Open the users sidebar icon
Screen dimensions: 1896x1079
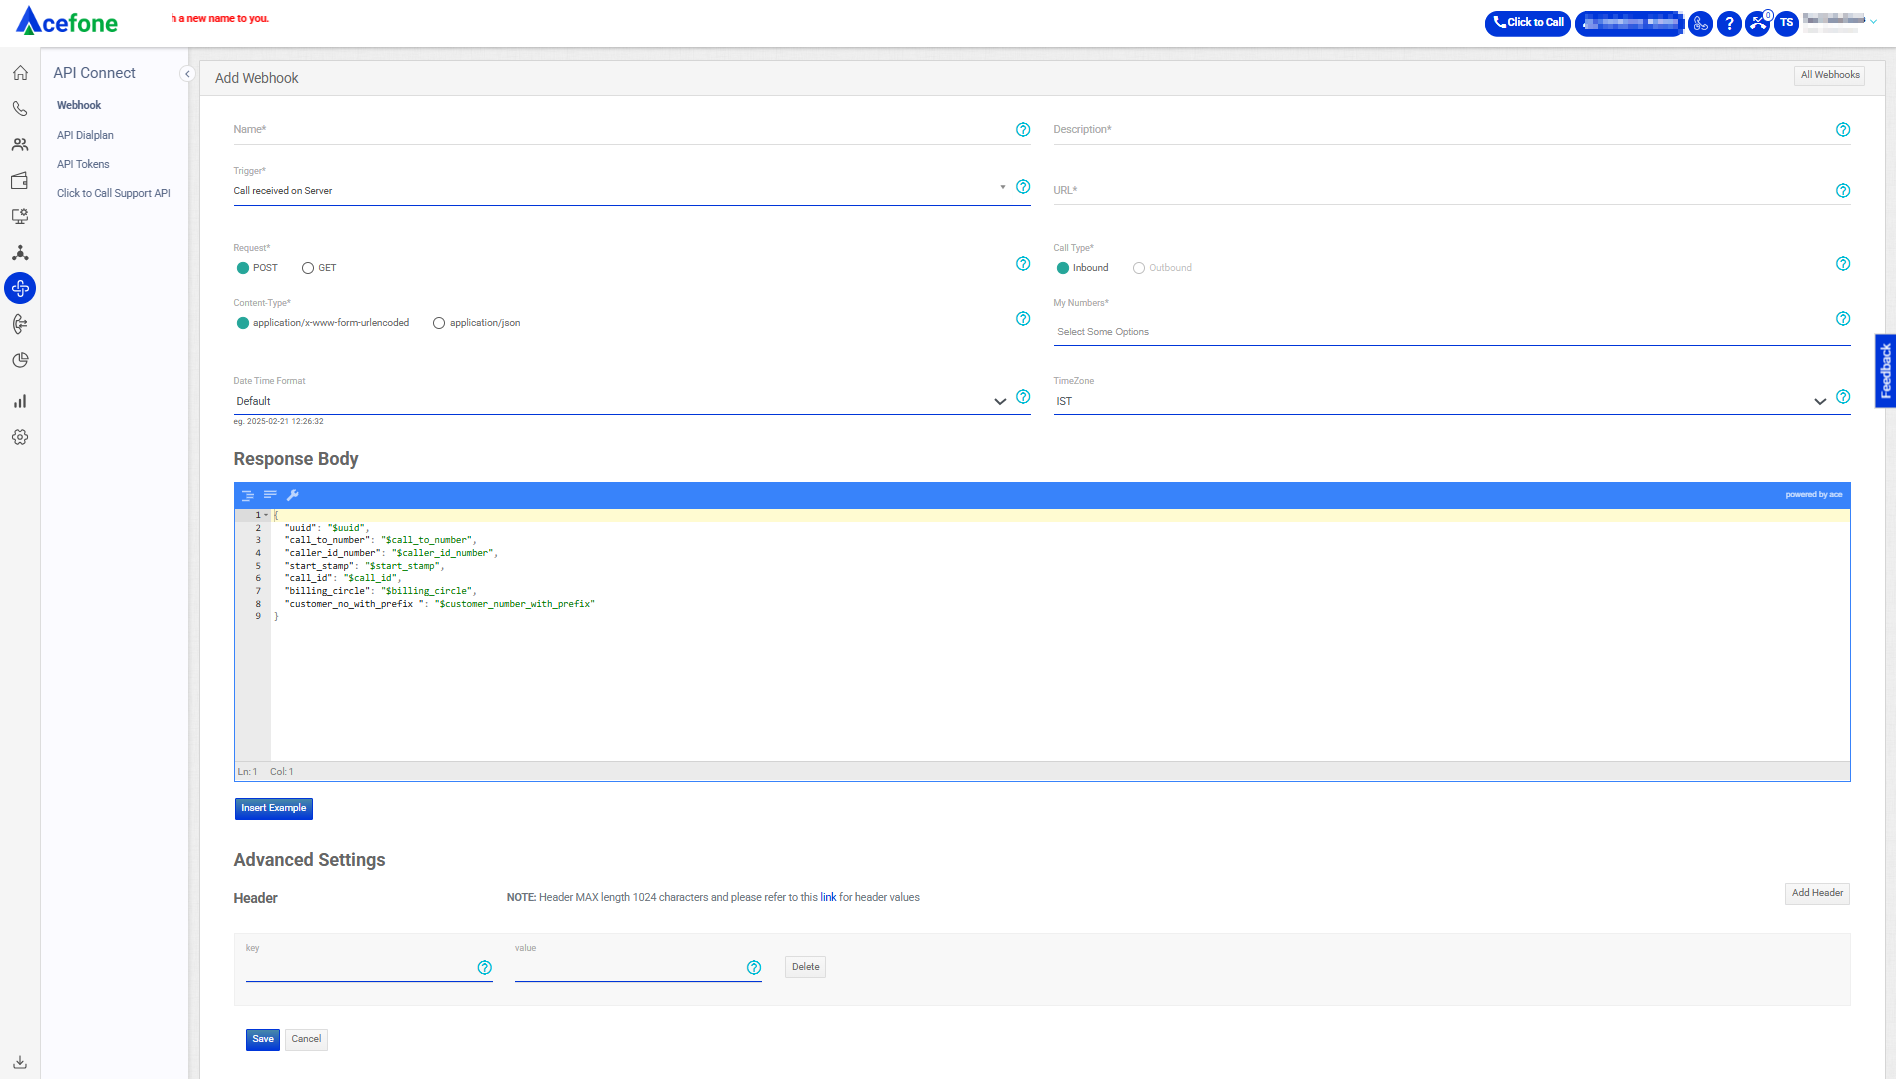click(20, 145)
